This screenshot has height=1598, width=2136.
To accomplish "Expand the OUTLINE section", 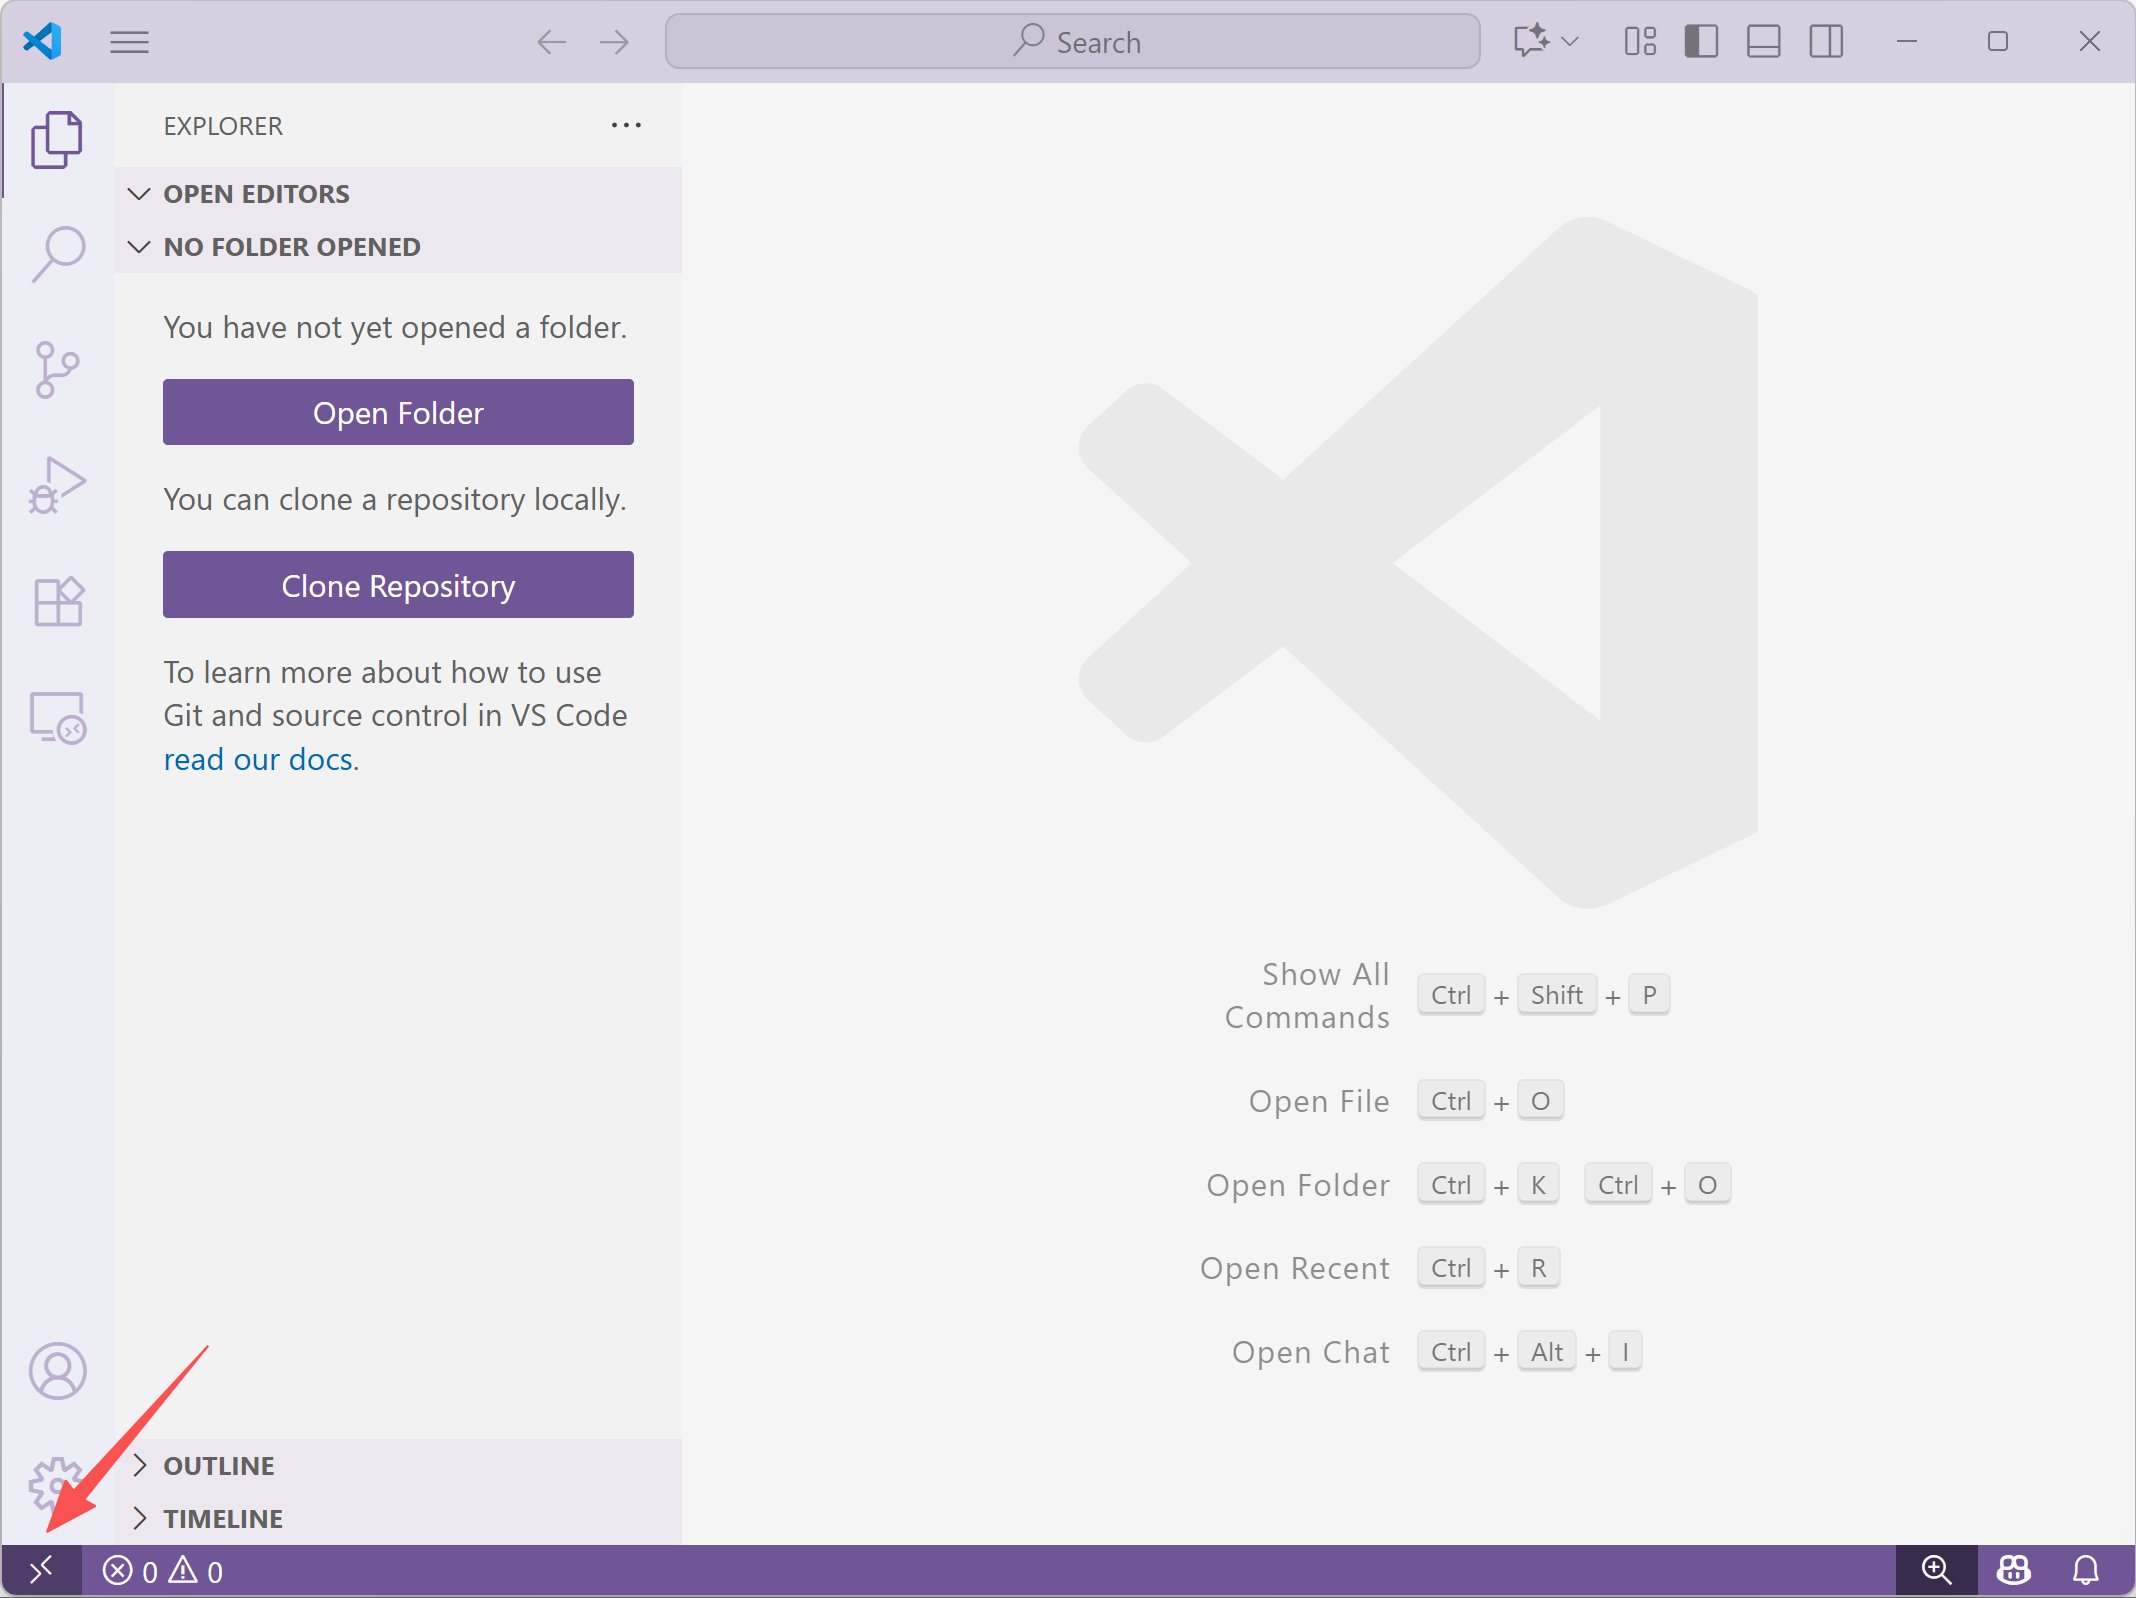I will coord(398,1466).
